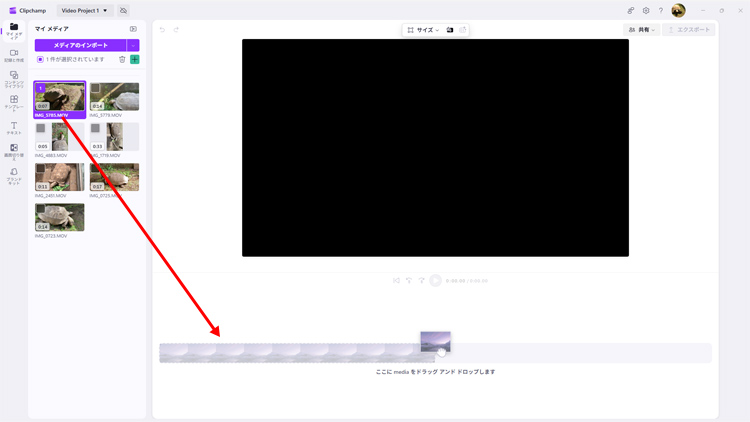Open the Transitions sidebar icon
The height and width of the screenshot is (422, 750).
14,151
